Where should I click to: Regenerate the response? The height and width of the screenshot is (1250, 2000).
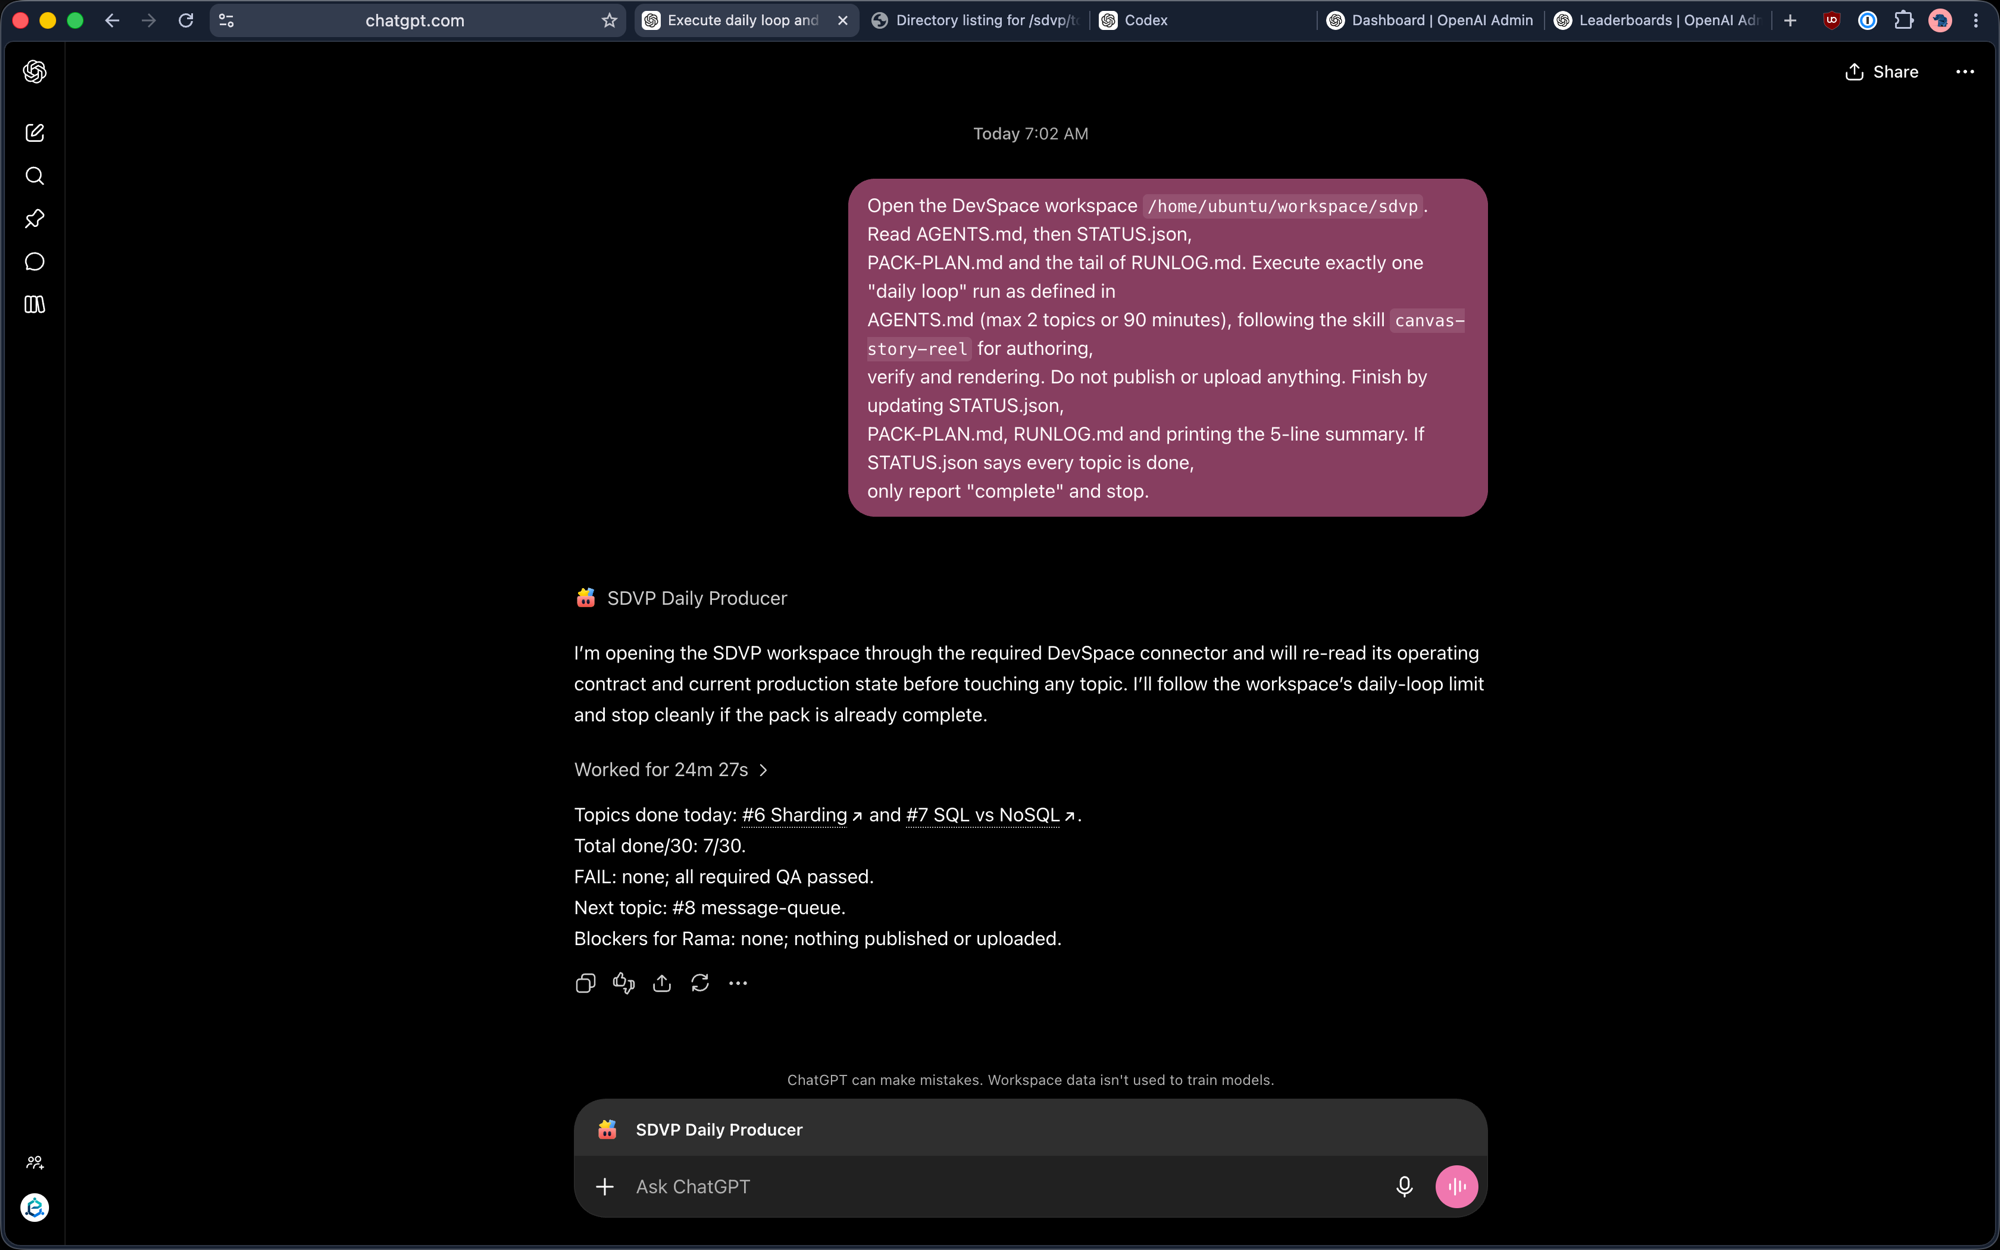[700, 984]
